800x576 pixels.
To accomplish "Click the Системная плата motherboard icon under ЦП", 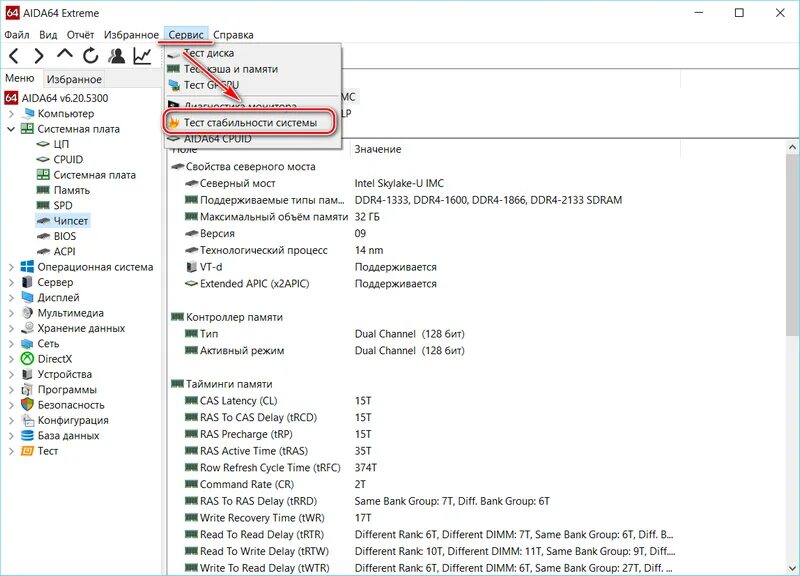I will [43, 175].
